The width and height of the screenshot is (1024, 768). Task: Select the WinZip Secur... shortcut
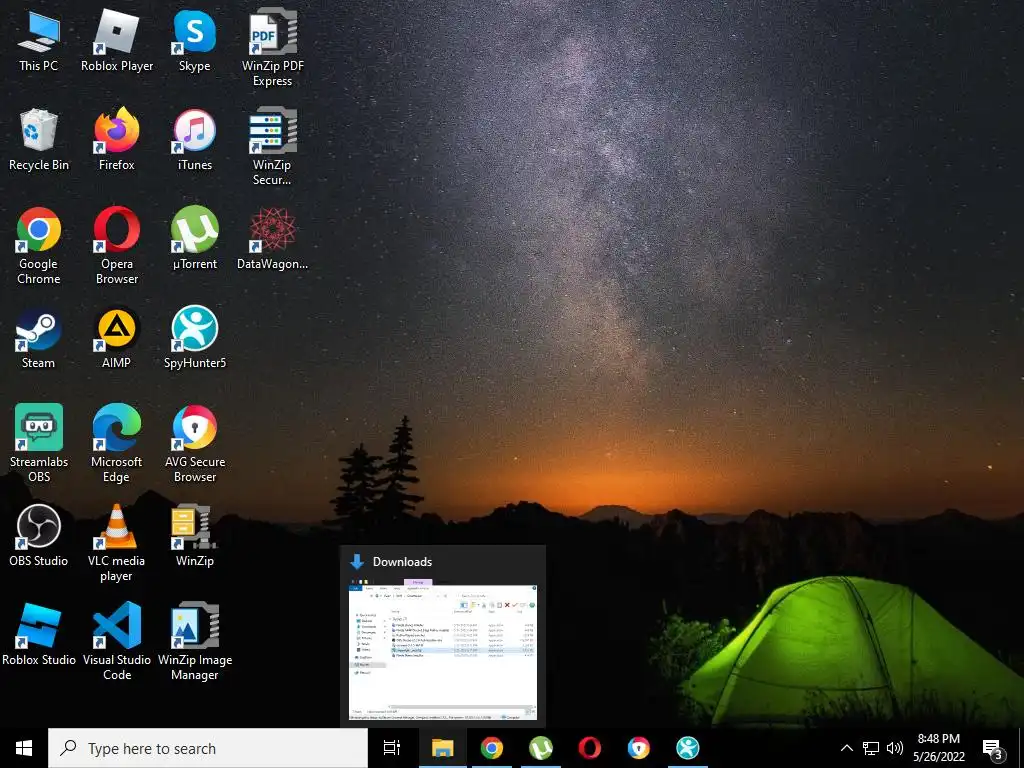tap(272, 146)
